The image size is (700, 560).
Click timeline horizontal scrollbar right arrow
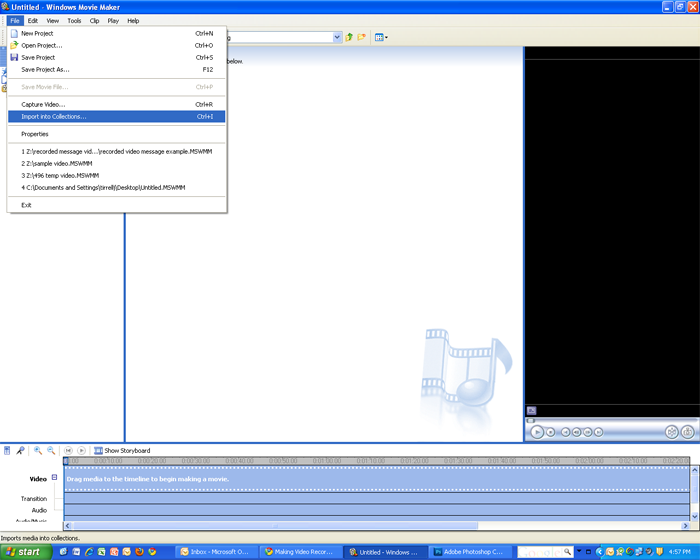click(x=686, y=526)
